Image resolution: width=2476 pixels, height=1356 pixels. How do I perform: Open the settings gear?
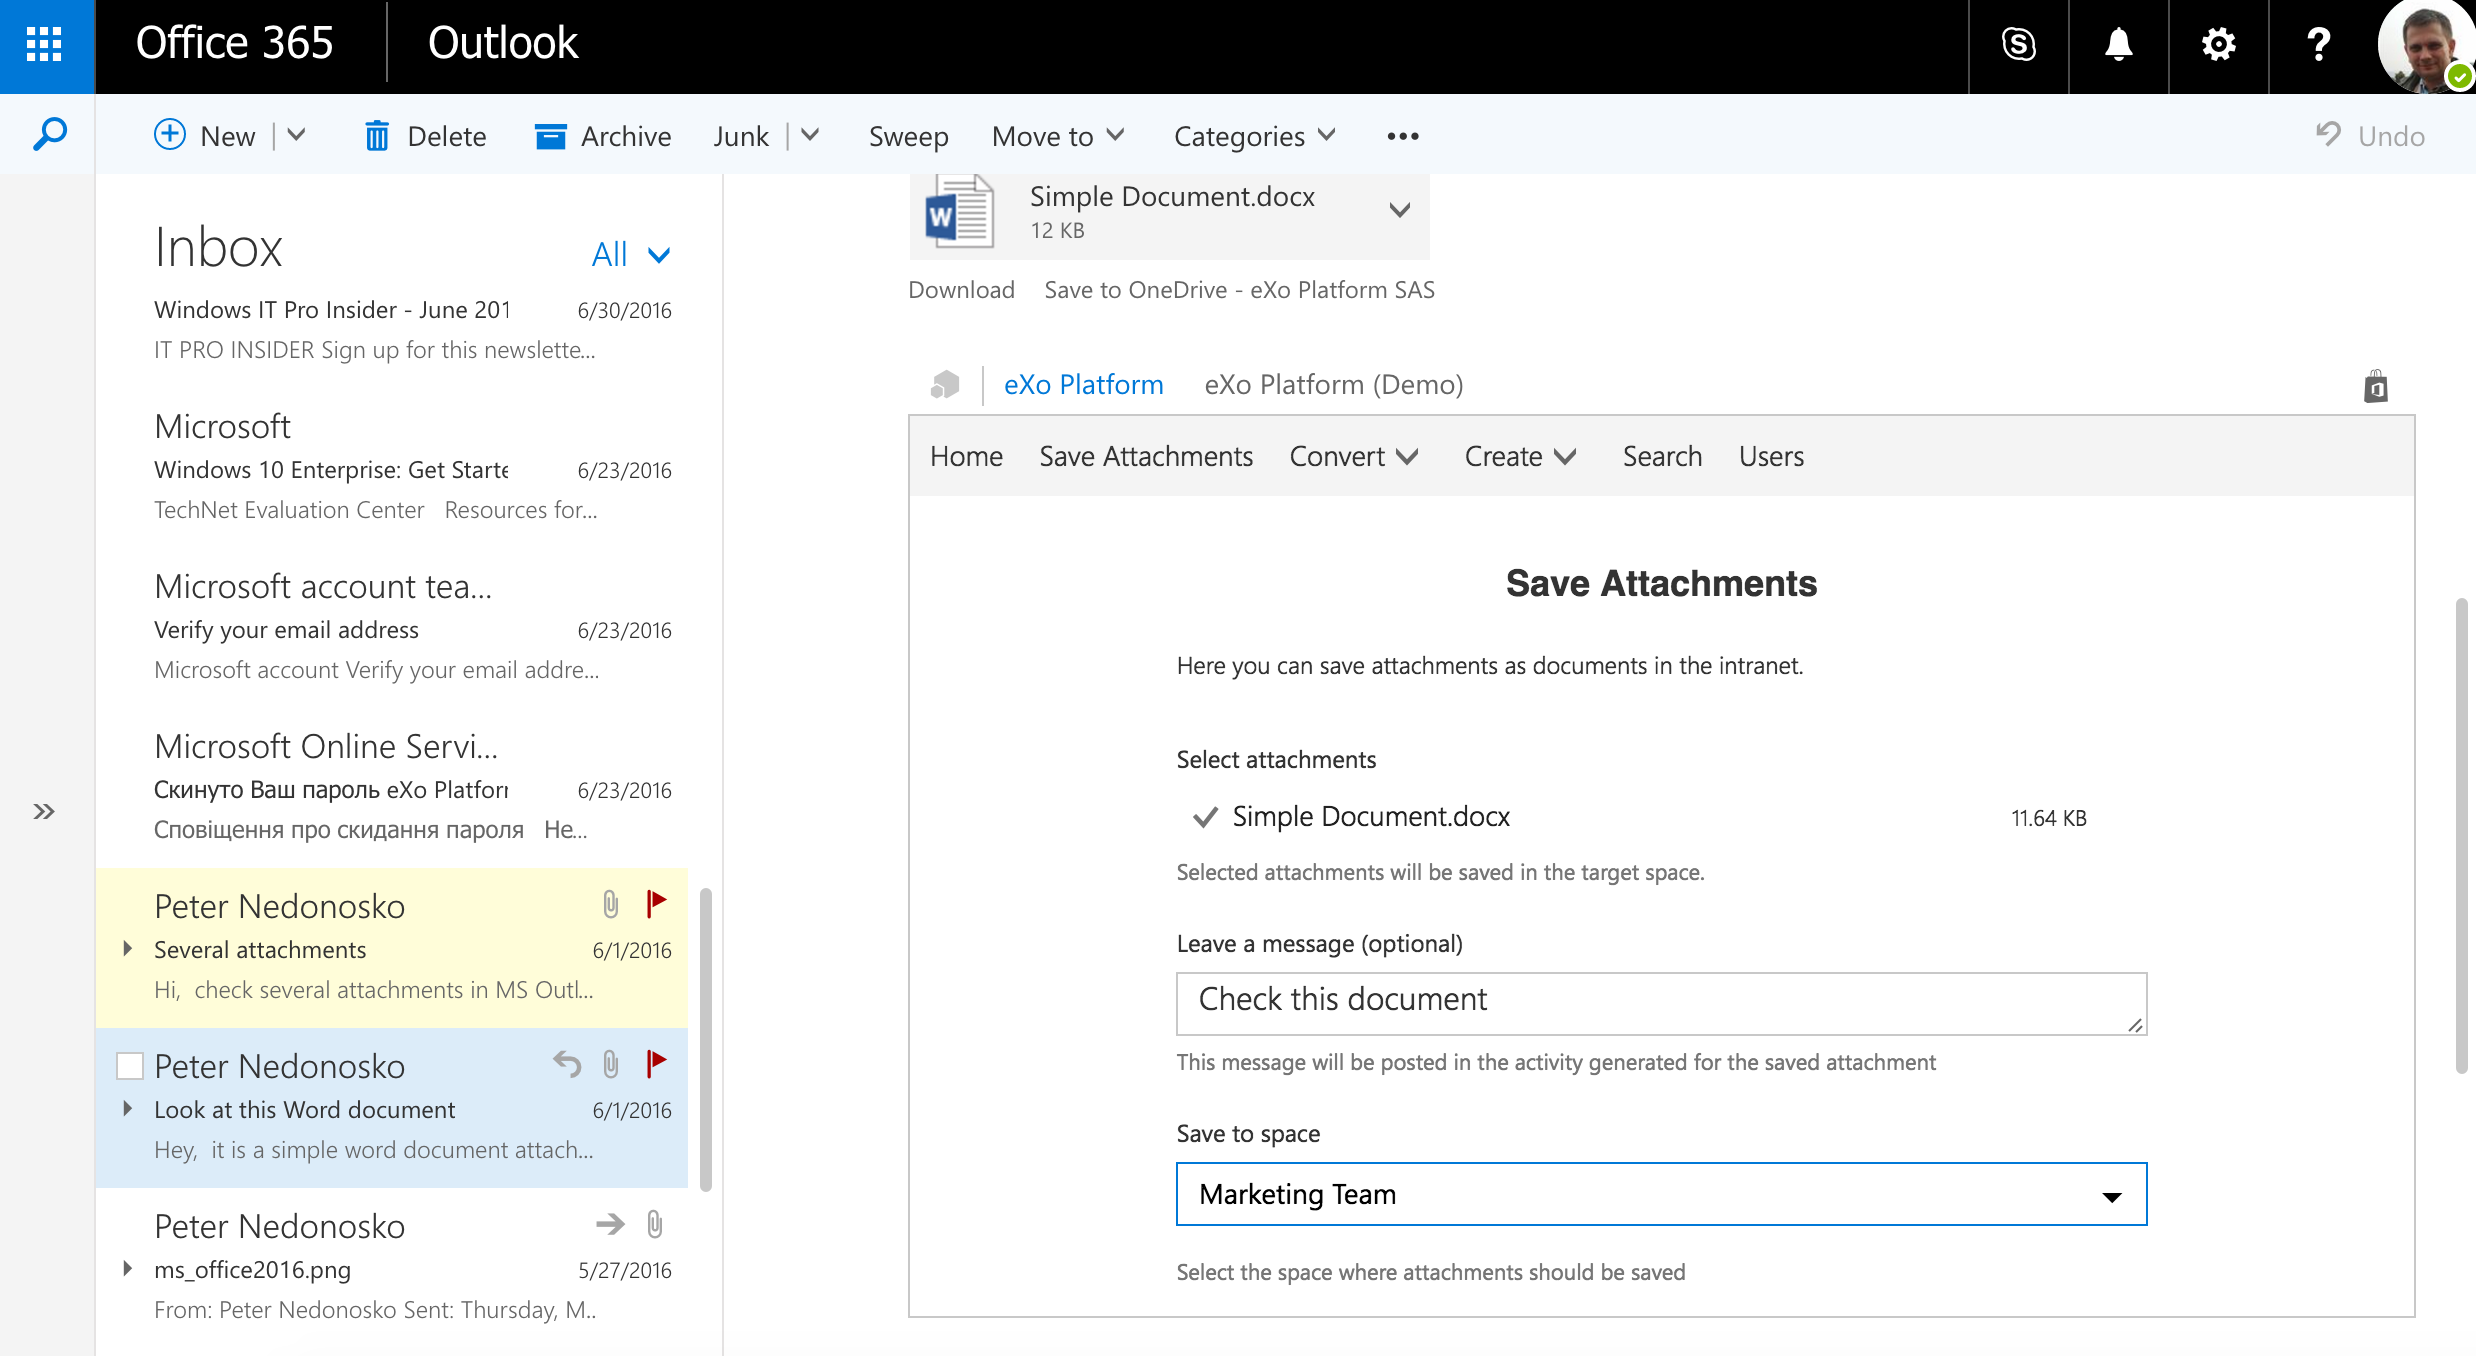[x=2218, y=44]
